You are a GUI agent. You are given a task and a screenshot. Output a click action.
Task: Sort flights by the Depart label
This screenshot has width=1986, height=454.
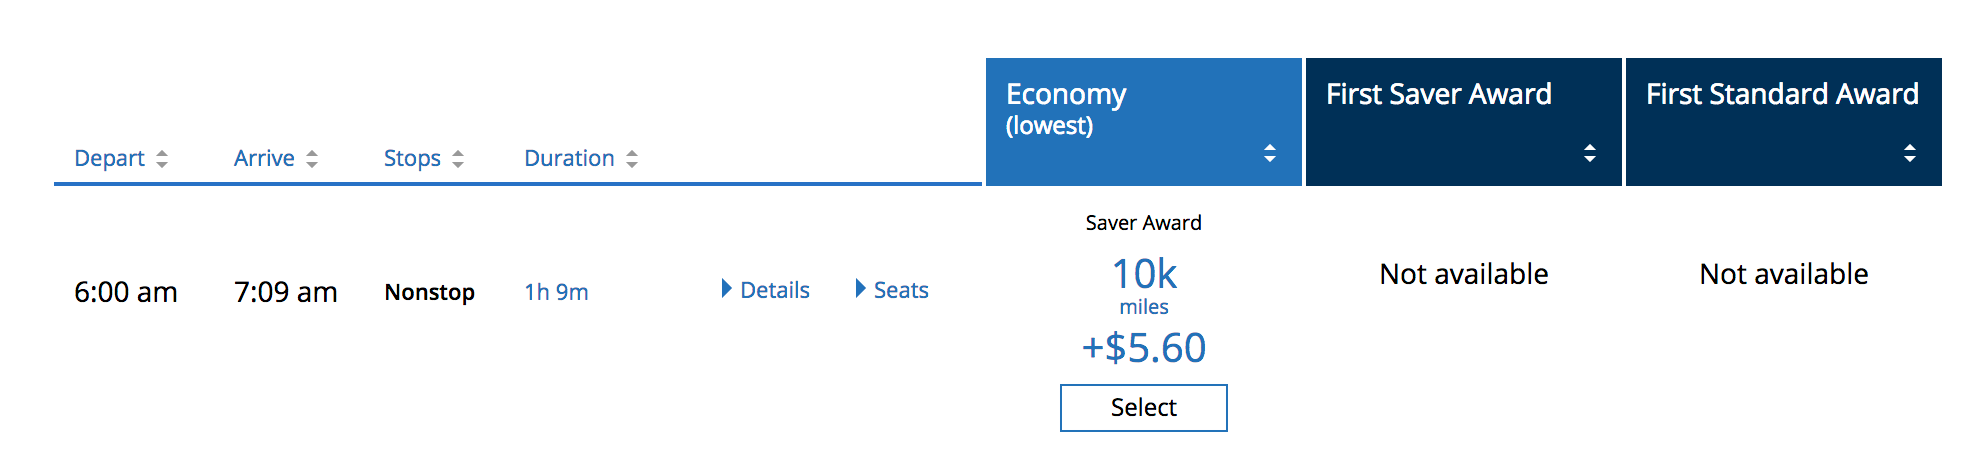pyautogui.click(x=109, y=158)
